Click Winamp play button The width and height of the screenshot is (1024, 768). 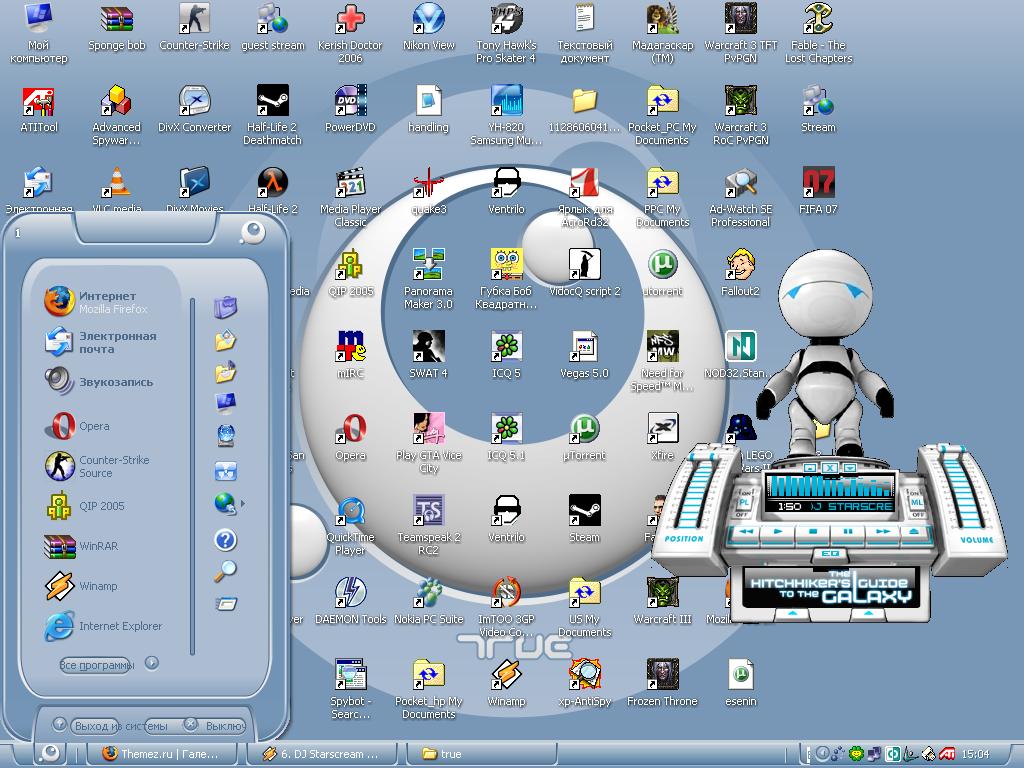tap(778, 532)
